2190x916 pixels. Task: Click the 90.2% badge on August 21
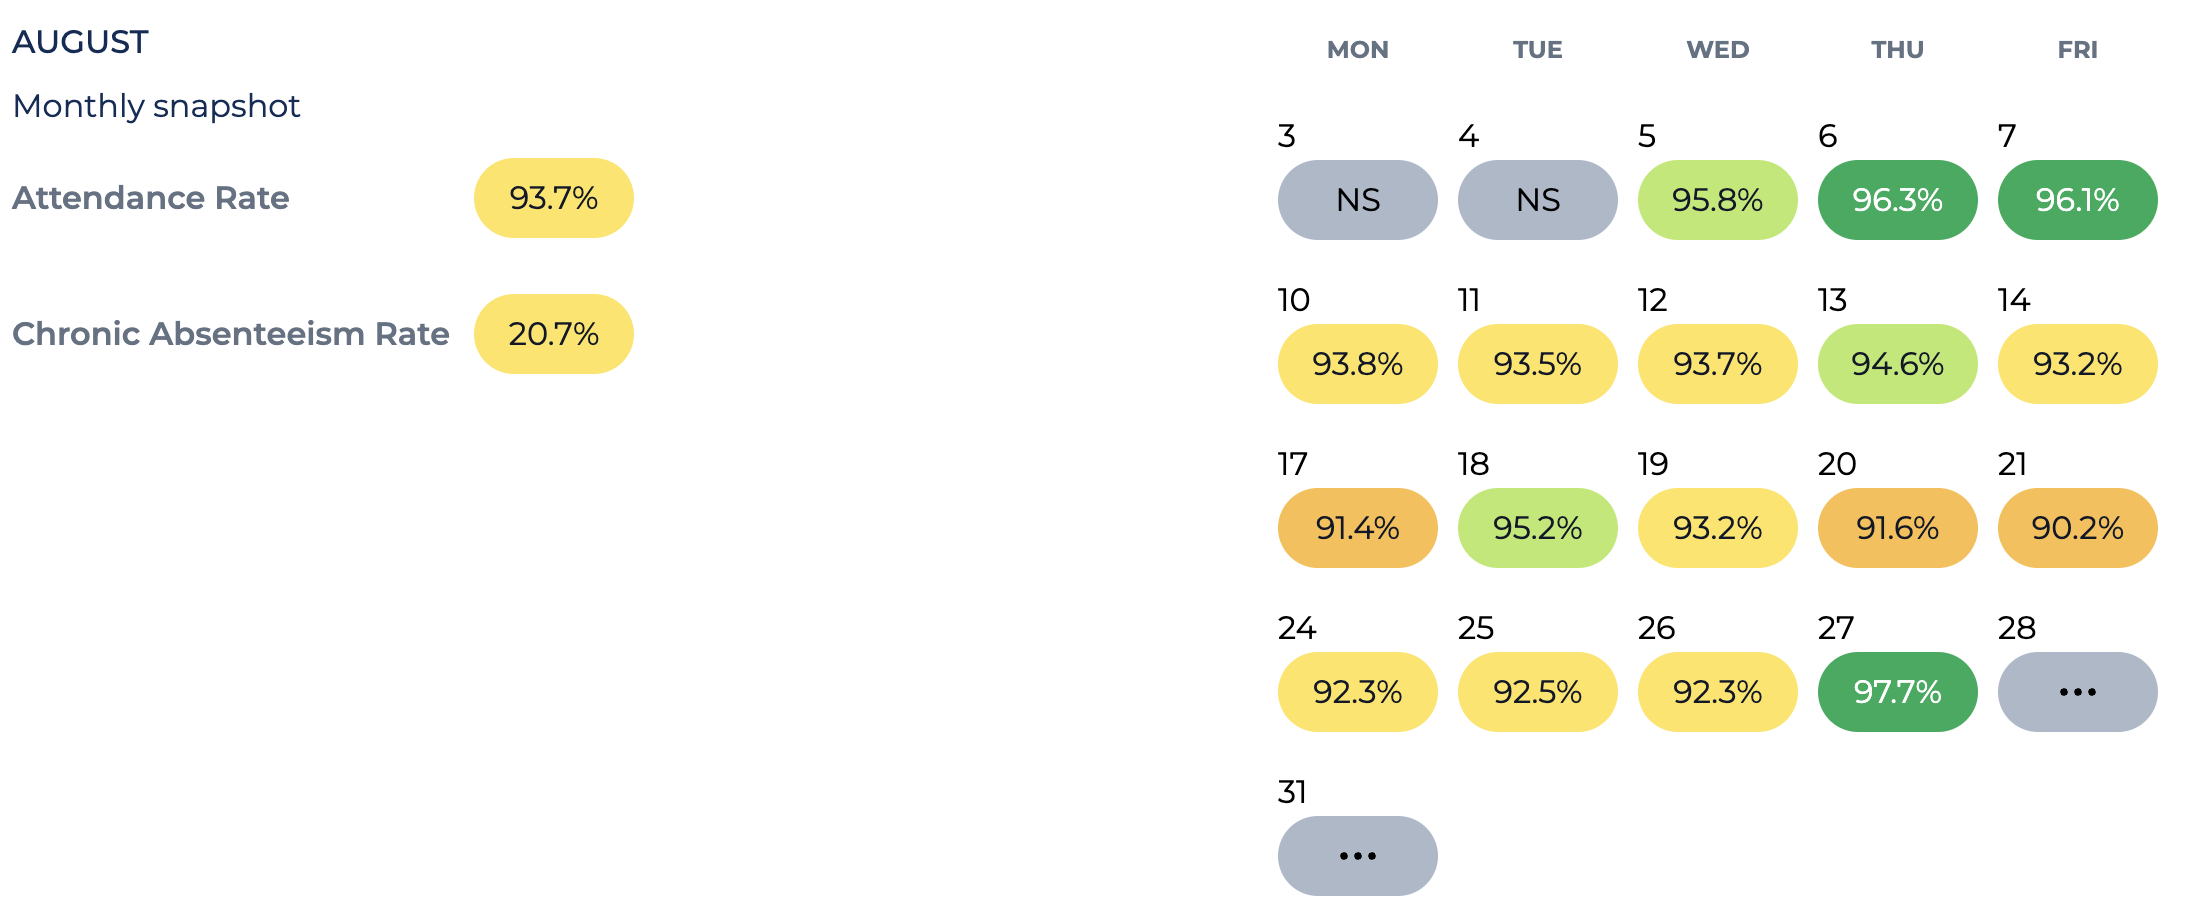tap(2077, 528)
